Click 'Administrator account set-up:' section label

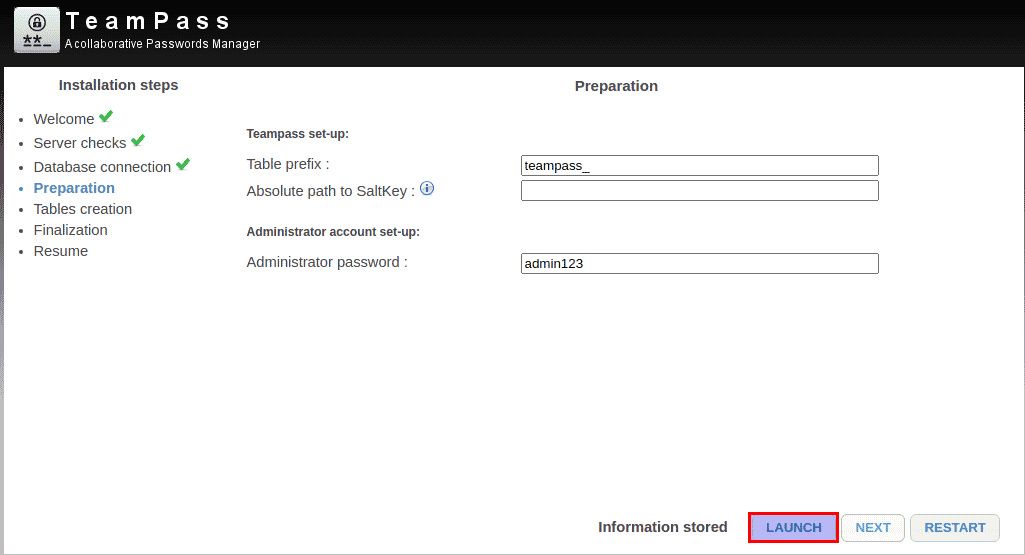[x=333, y=231]
